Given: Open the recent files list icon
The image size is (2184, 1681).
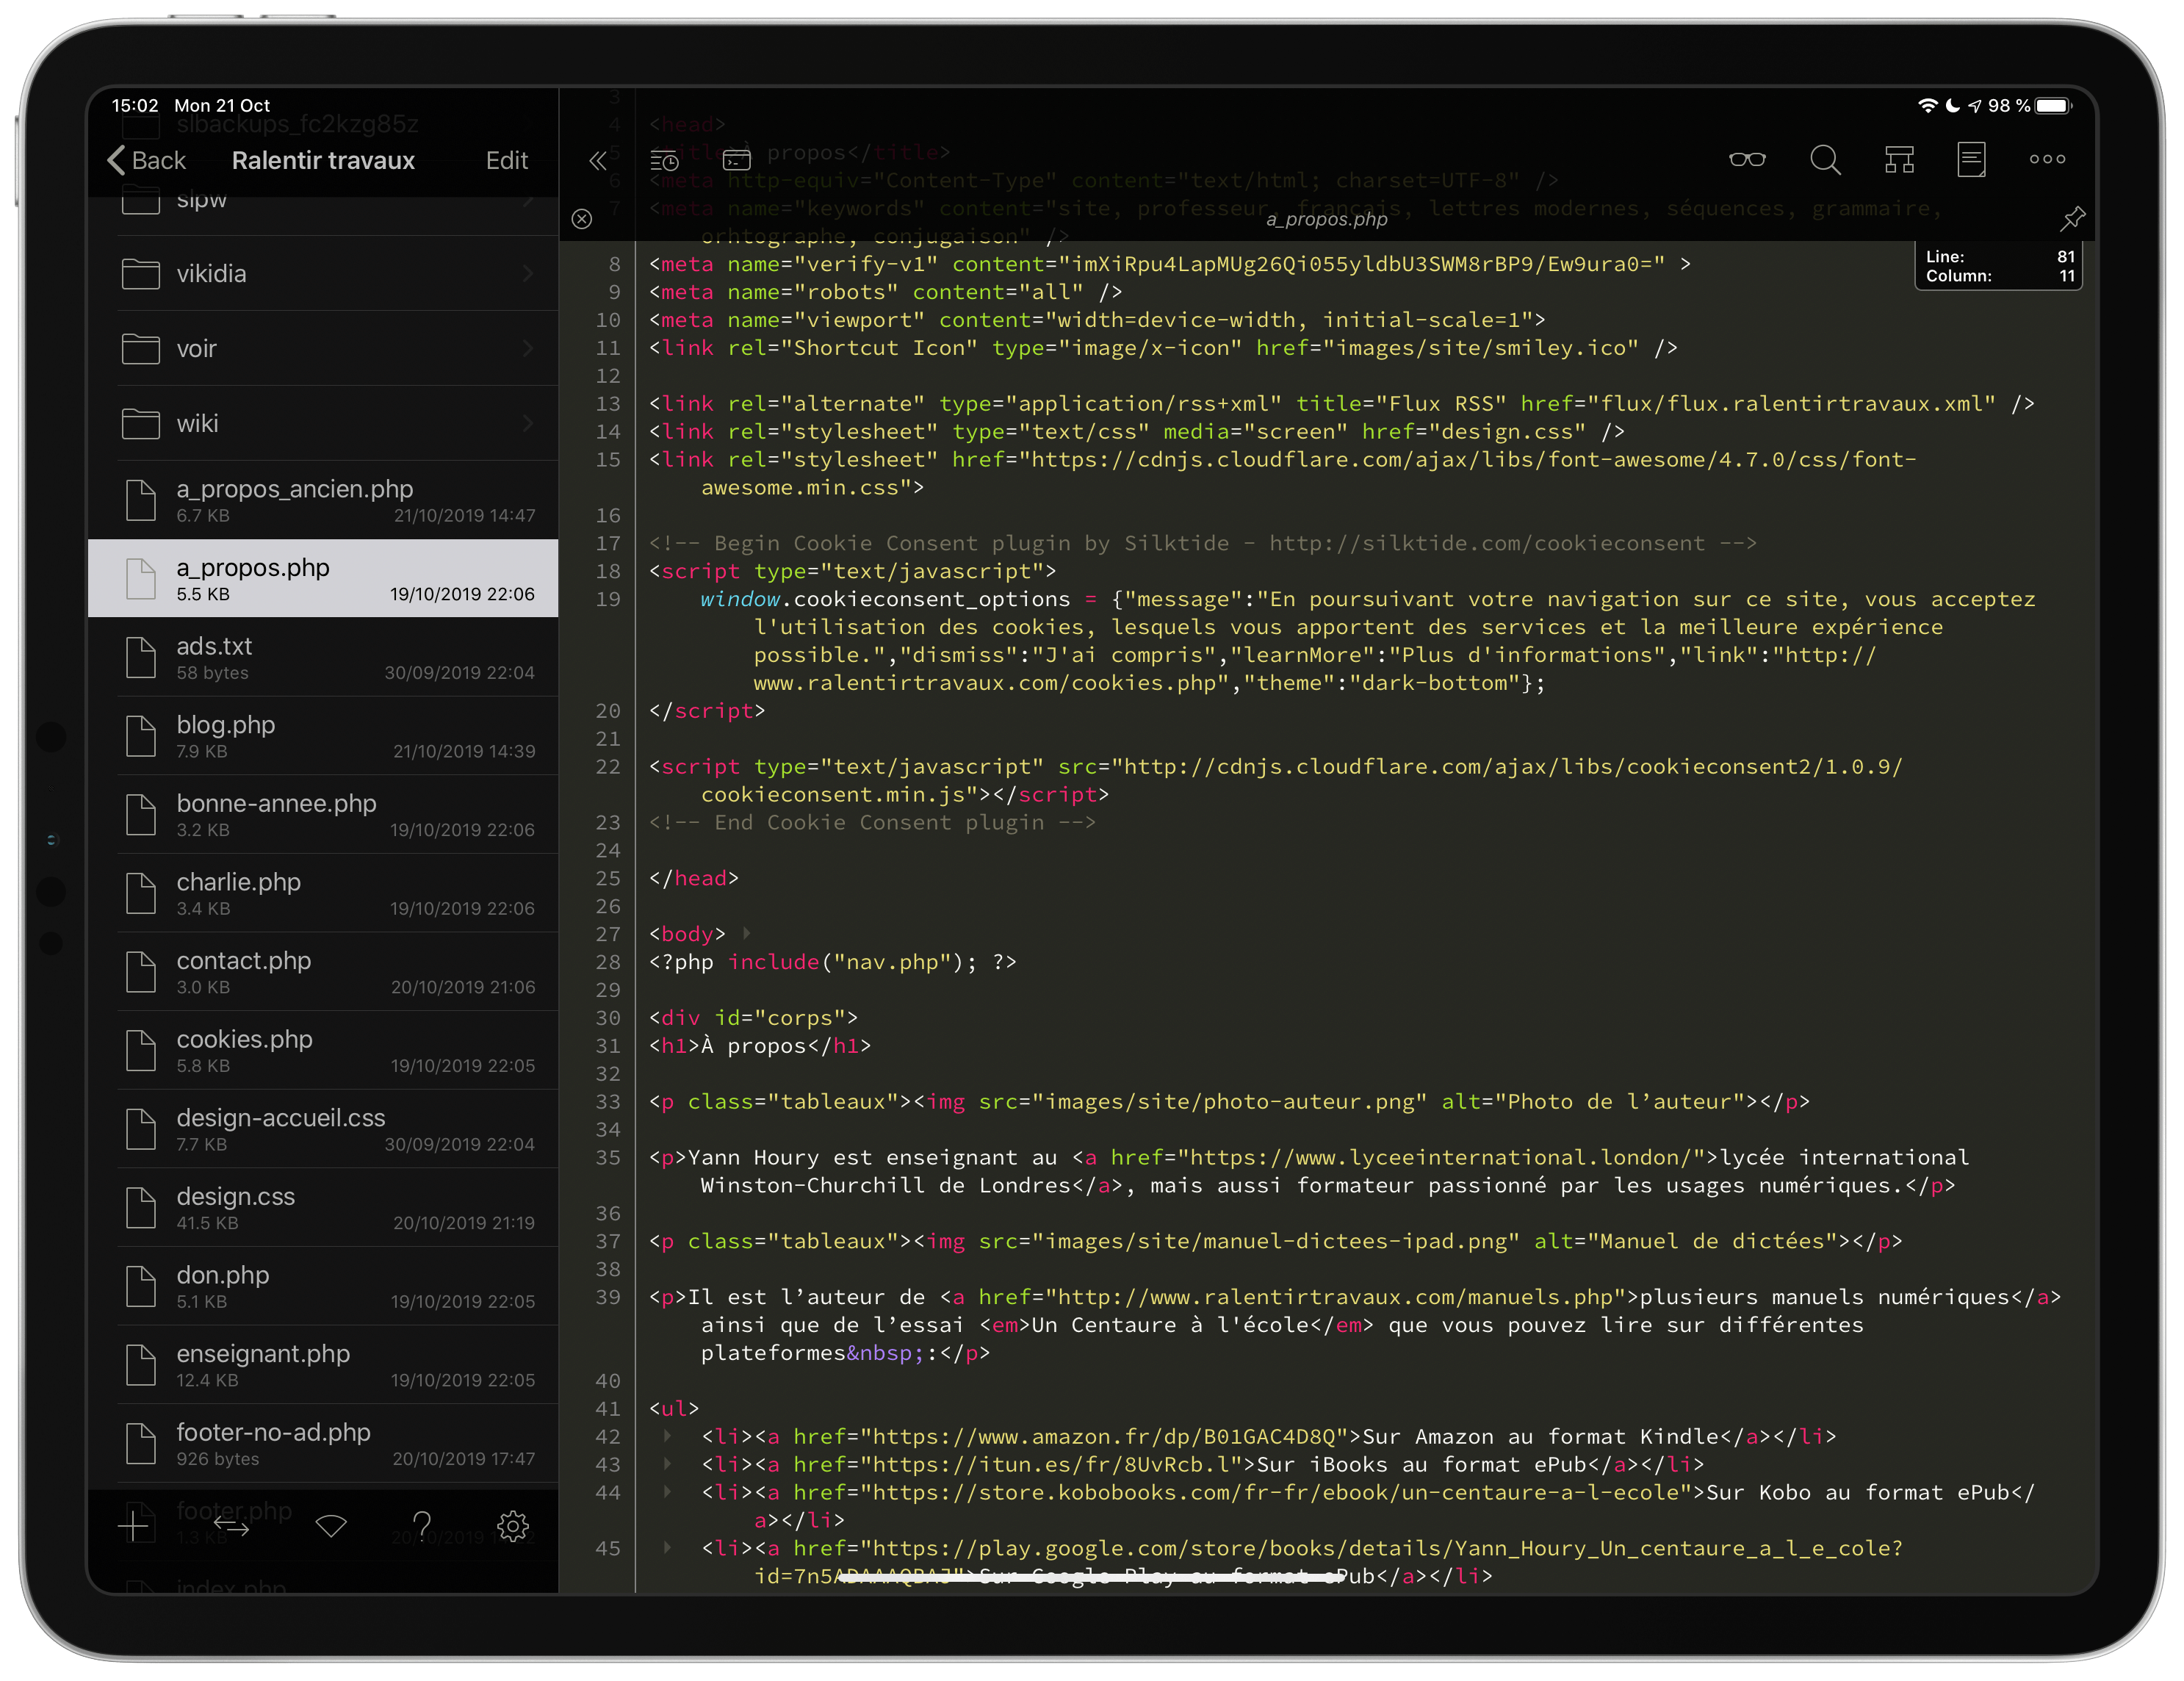Looking at the screenshot, I should tap(665, 160).
